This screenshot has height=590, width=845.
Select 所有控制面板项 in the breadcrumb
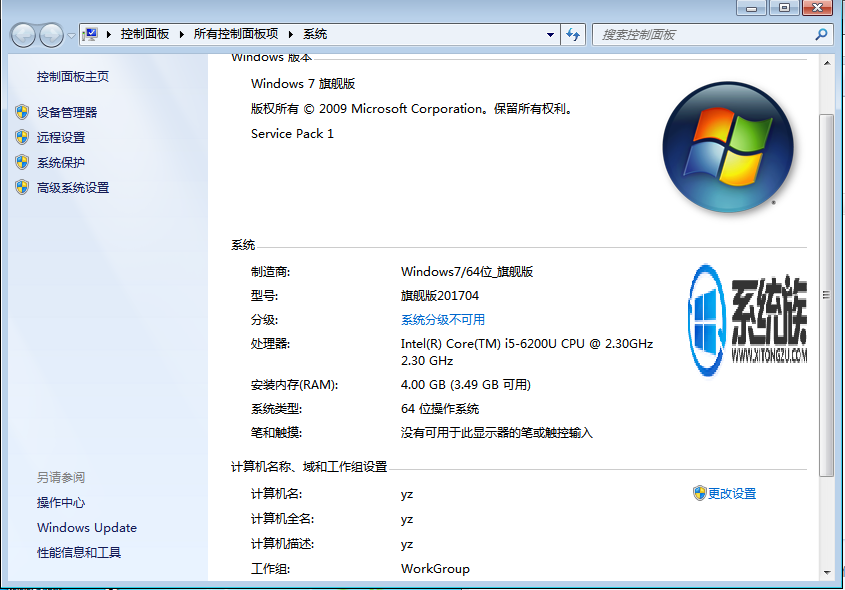click(236, 34)
